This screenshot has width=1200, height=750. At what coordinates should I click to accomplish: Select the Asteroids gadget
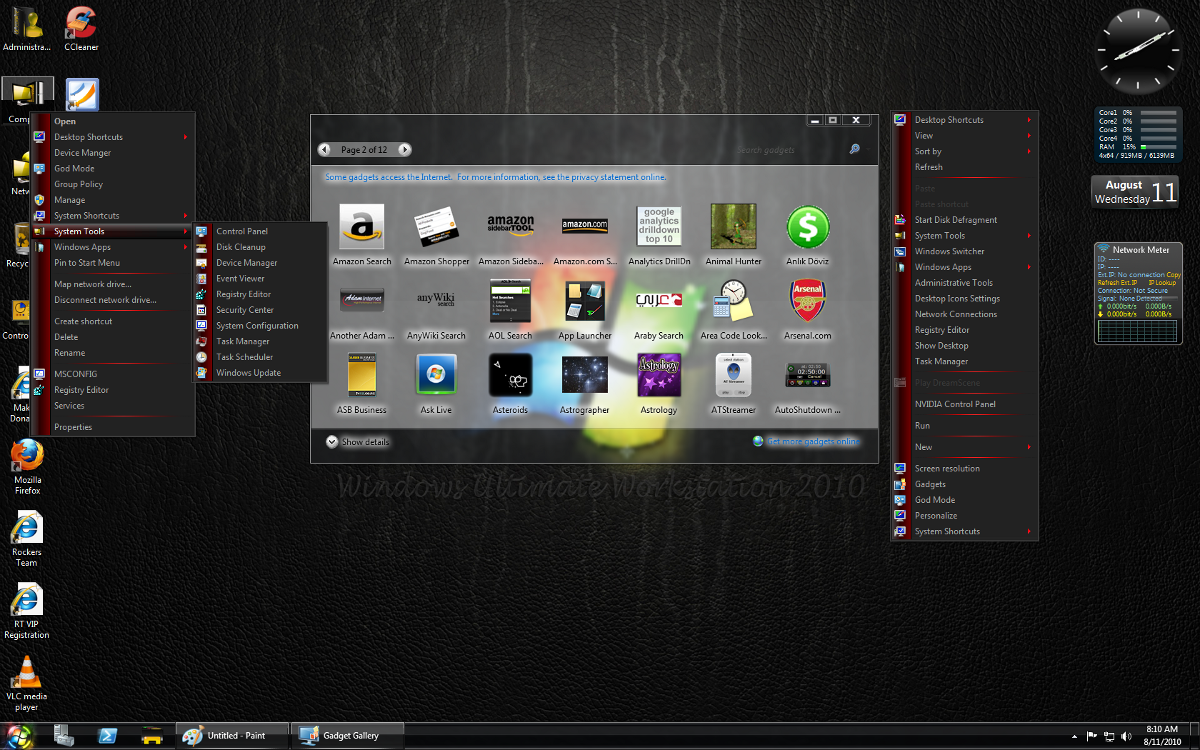(510, 375)
